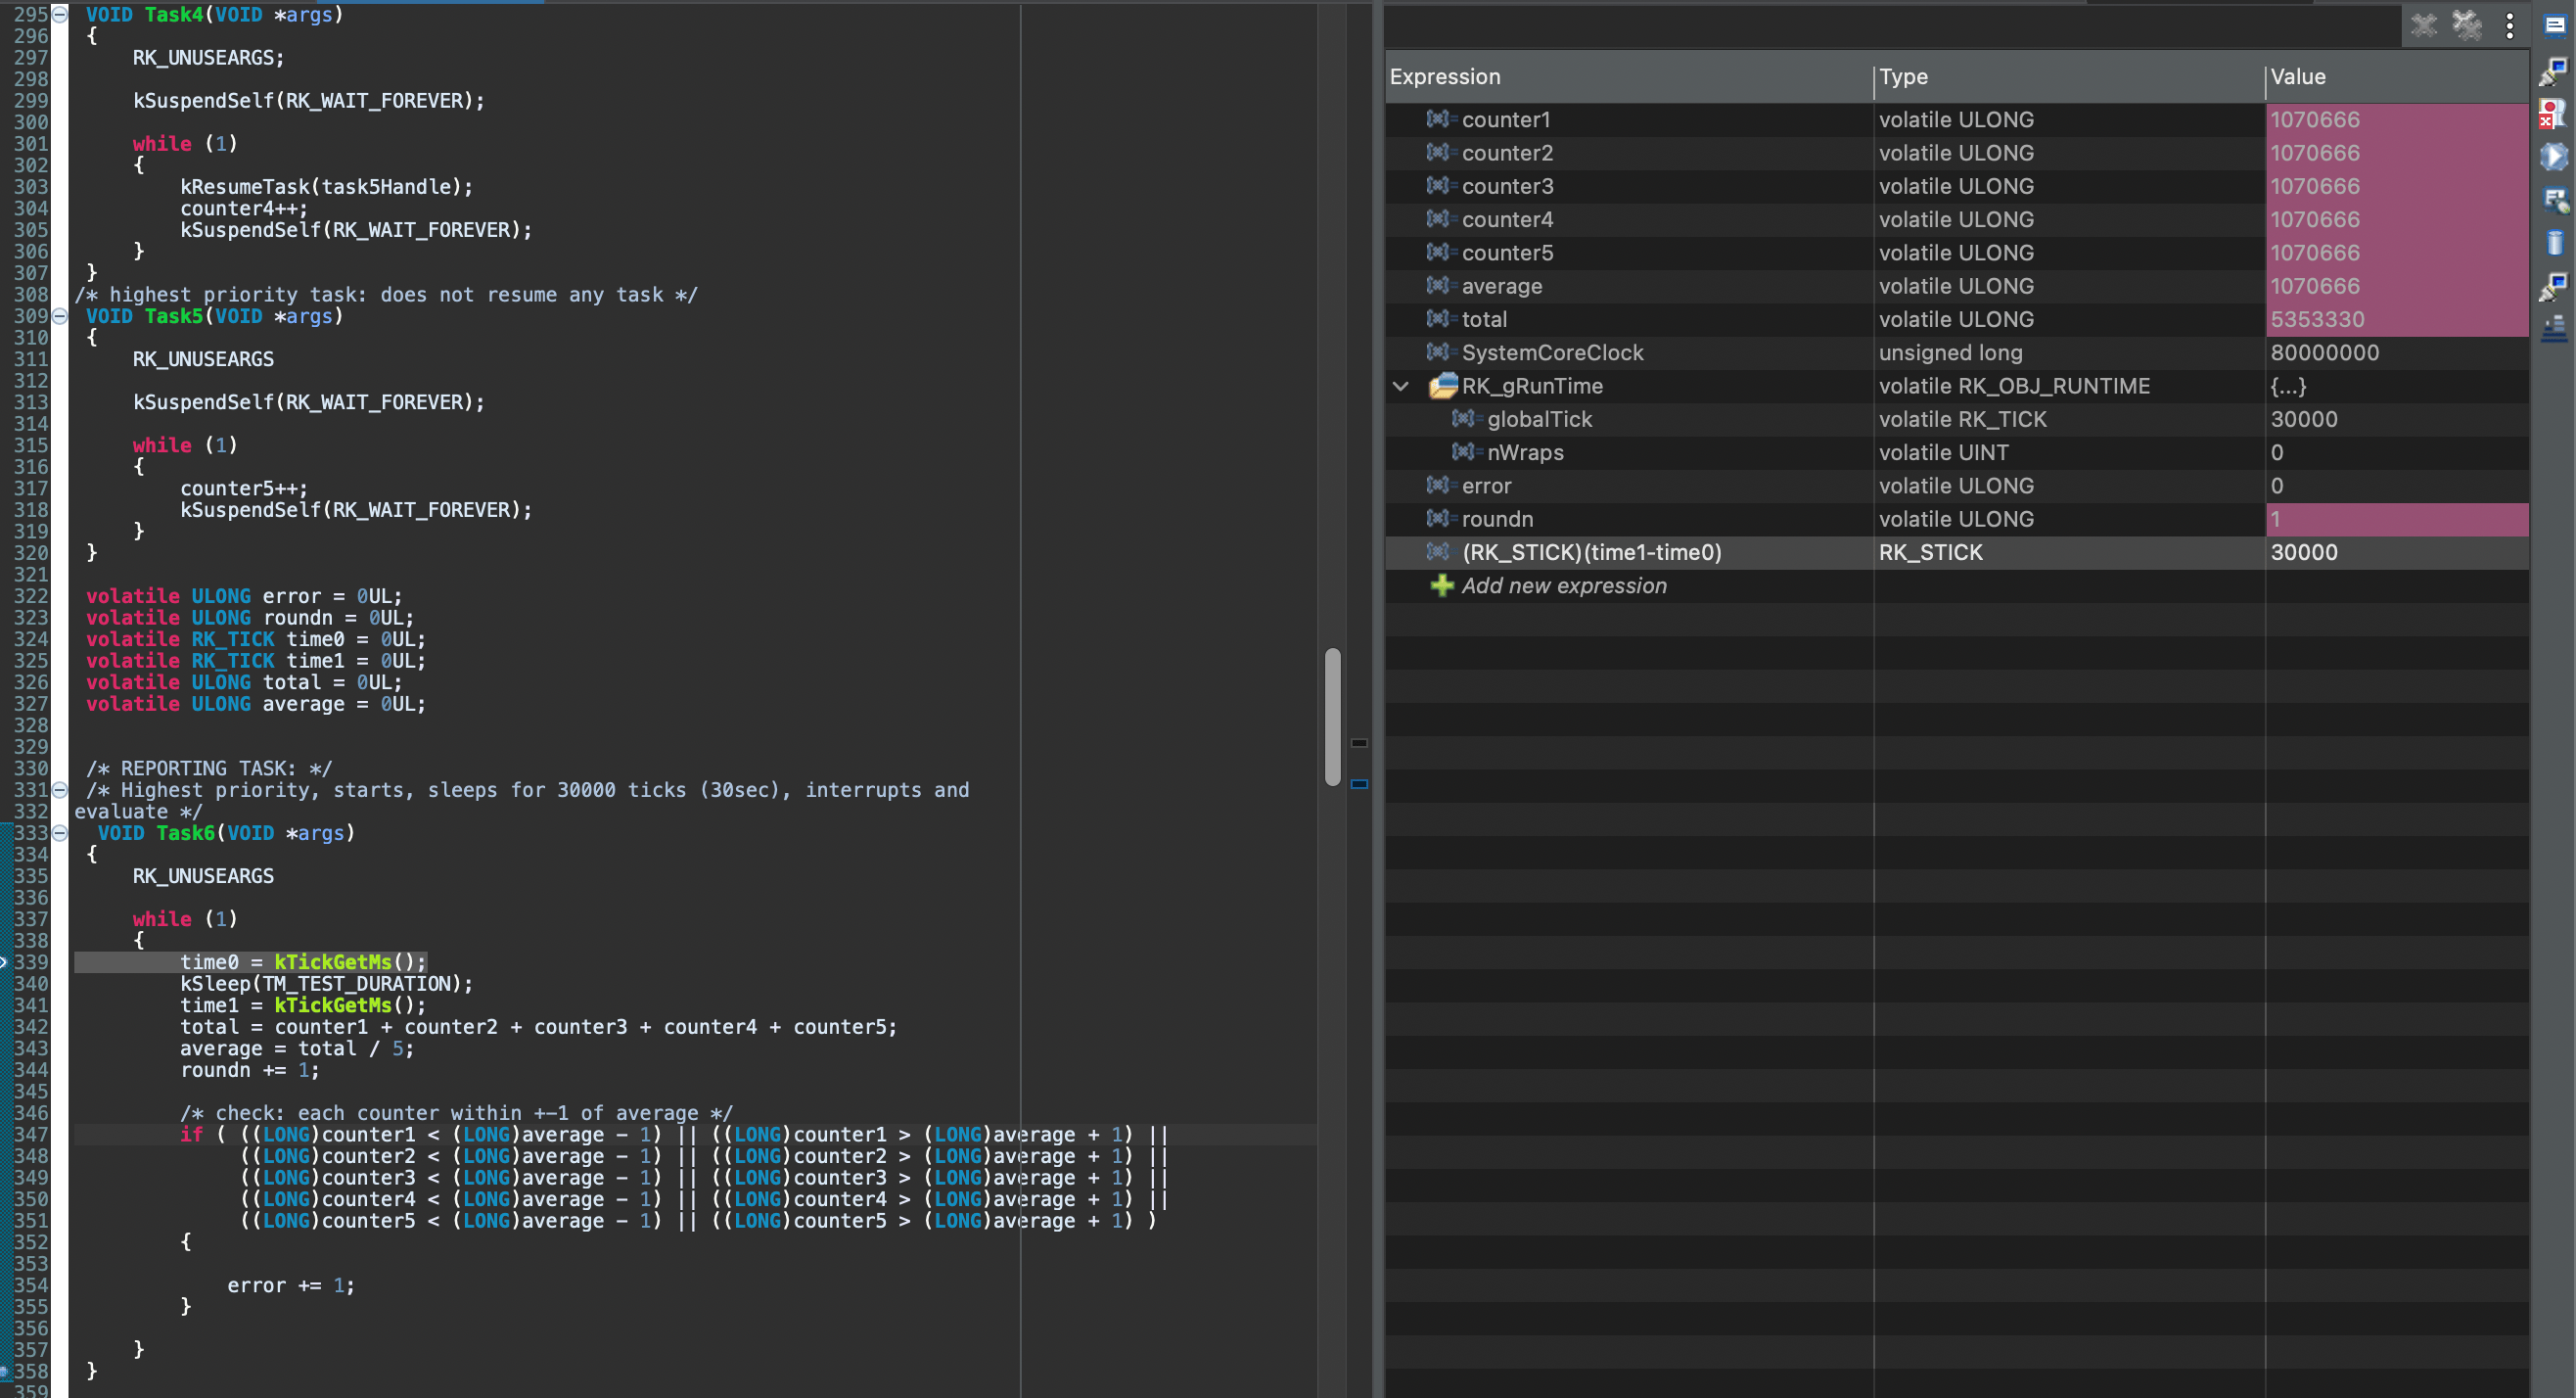Click the blue cylinder registers sidebar icon
The height and width of the screenshot is (1398, 2576).
pyautogui.click(x=2554, y=242)
